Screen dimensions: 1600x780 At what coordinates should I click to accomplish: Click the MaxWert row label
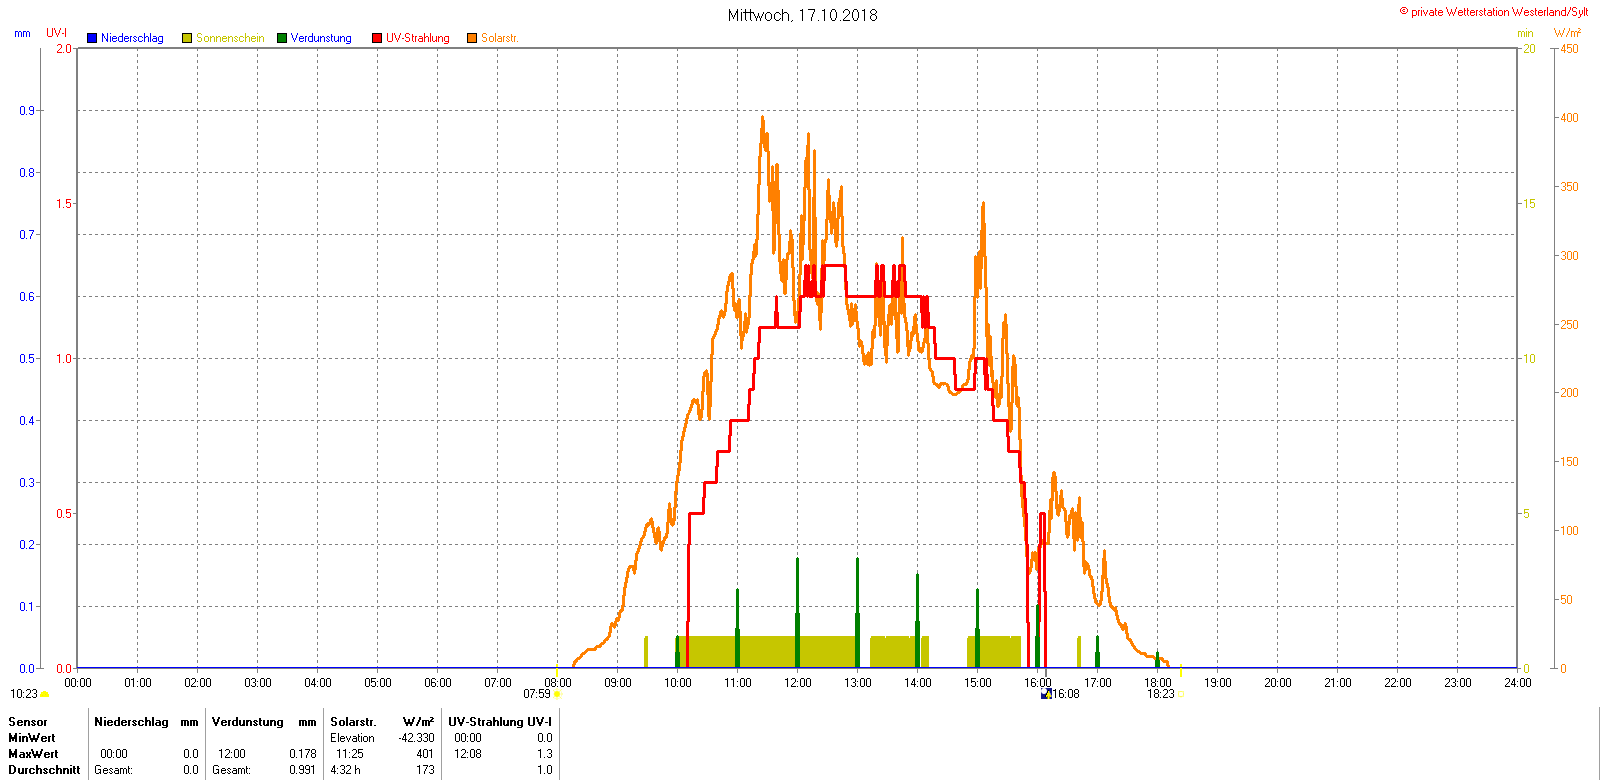[33, 754]
